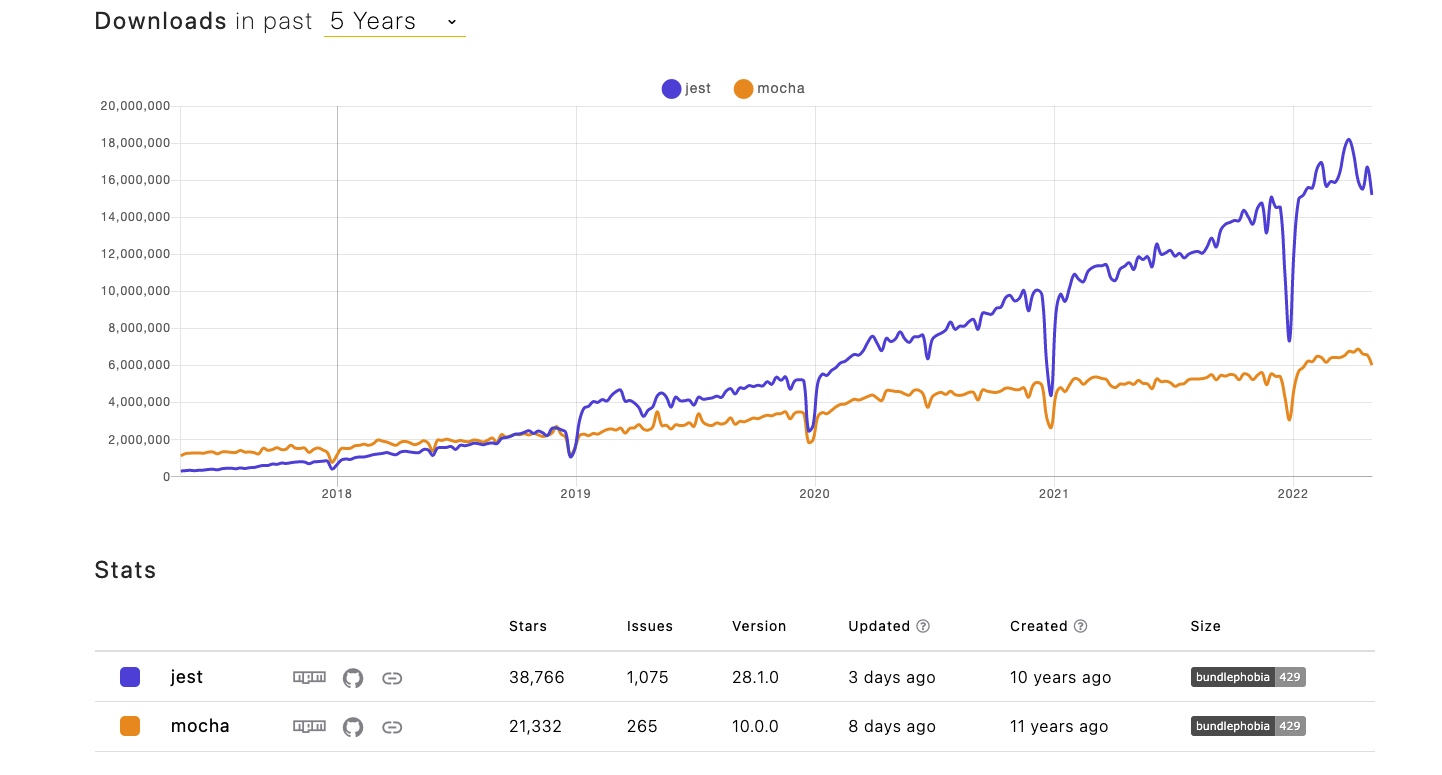The image size is (1442, 775).
Task: Click mocha issues count 265
Action: [642, 726]
